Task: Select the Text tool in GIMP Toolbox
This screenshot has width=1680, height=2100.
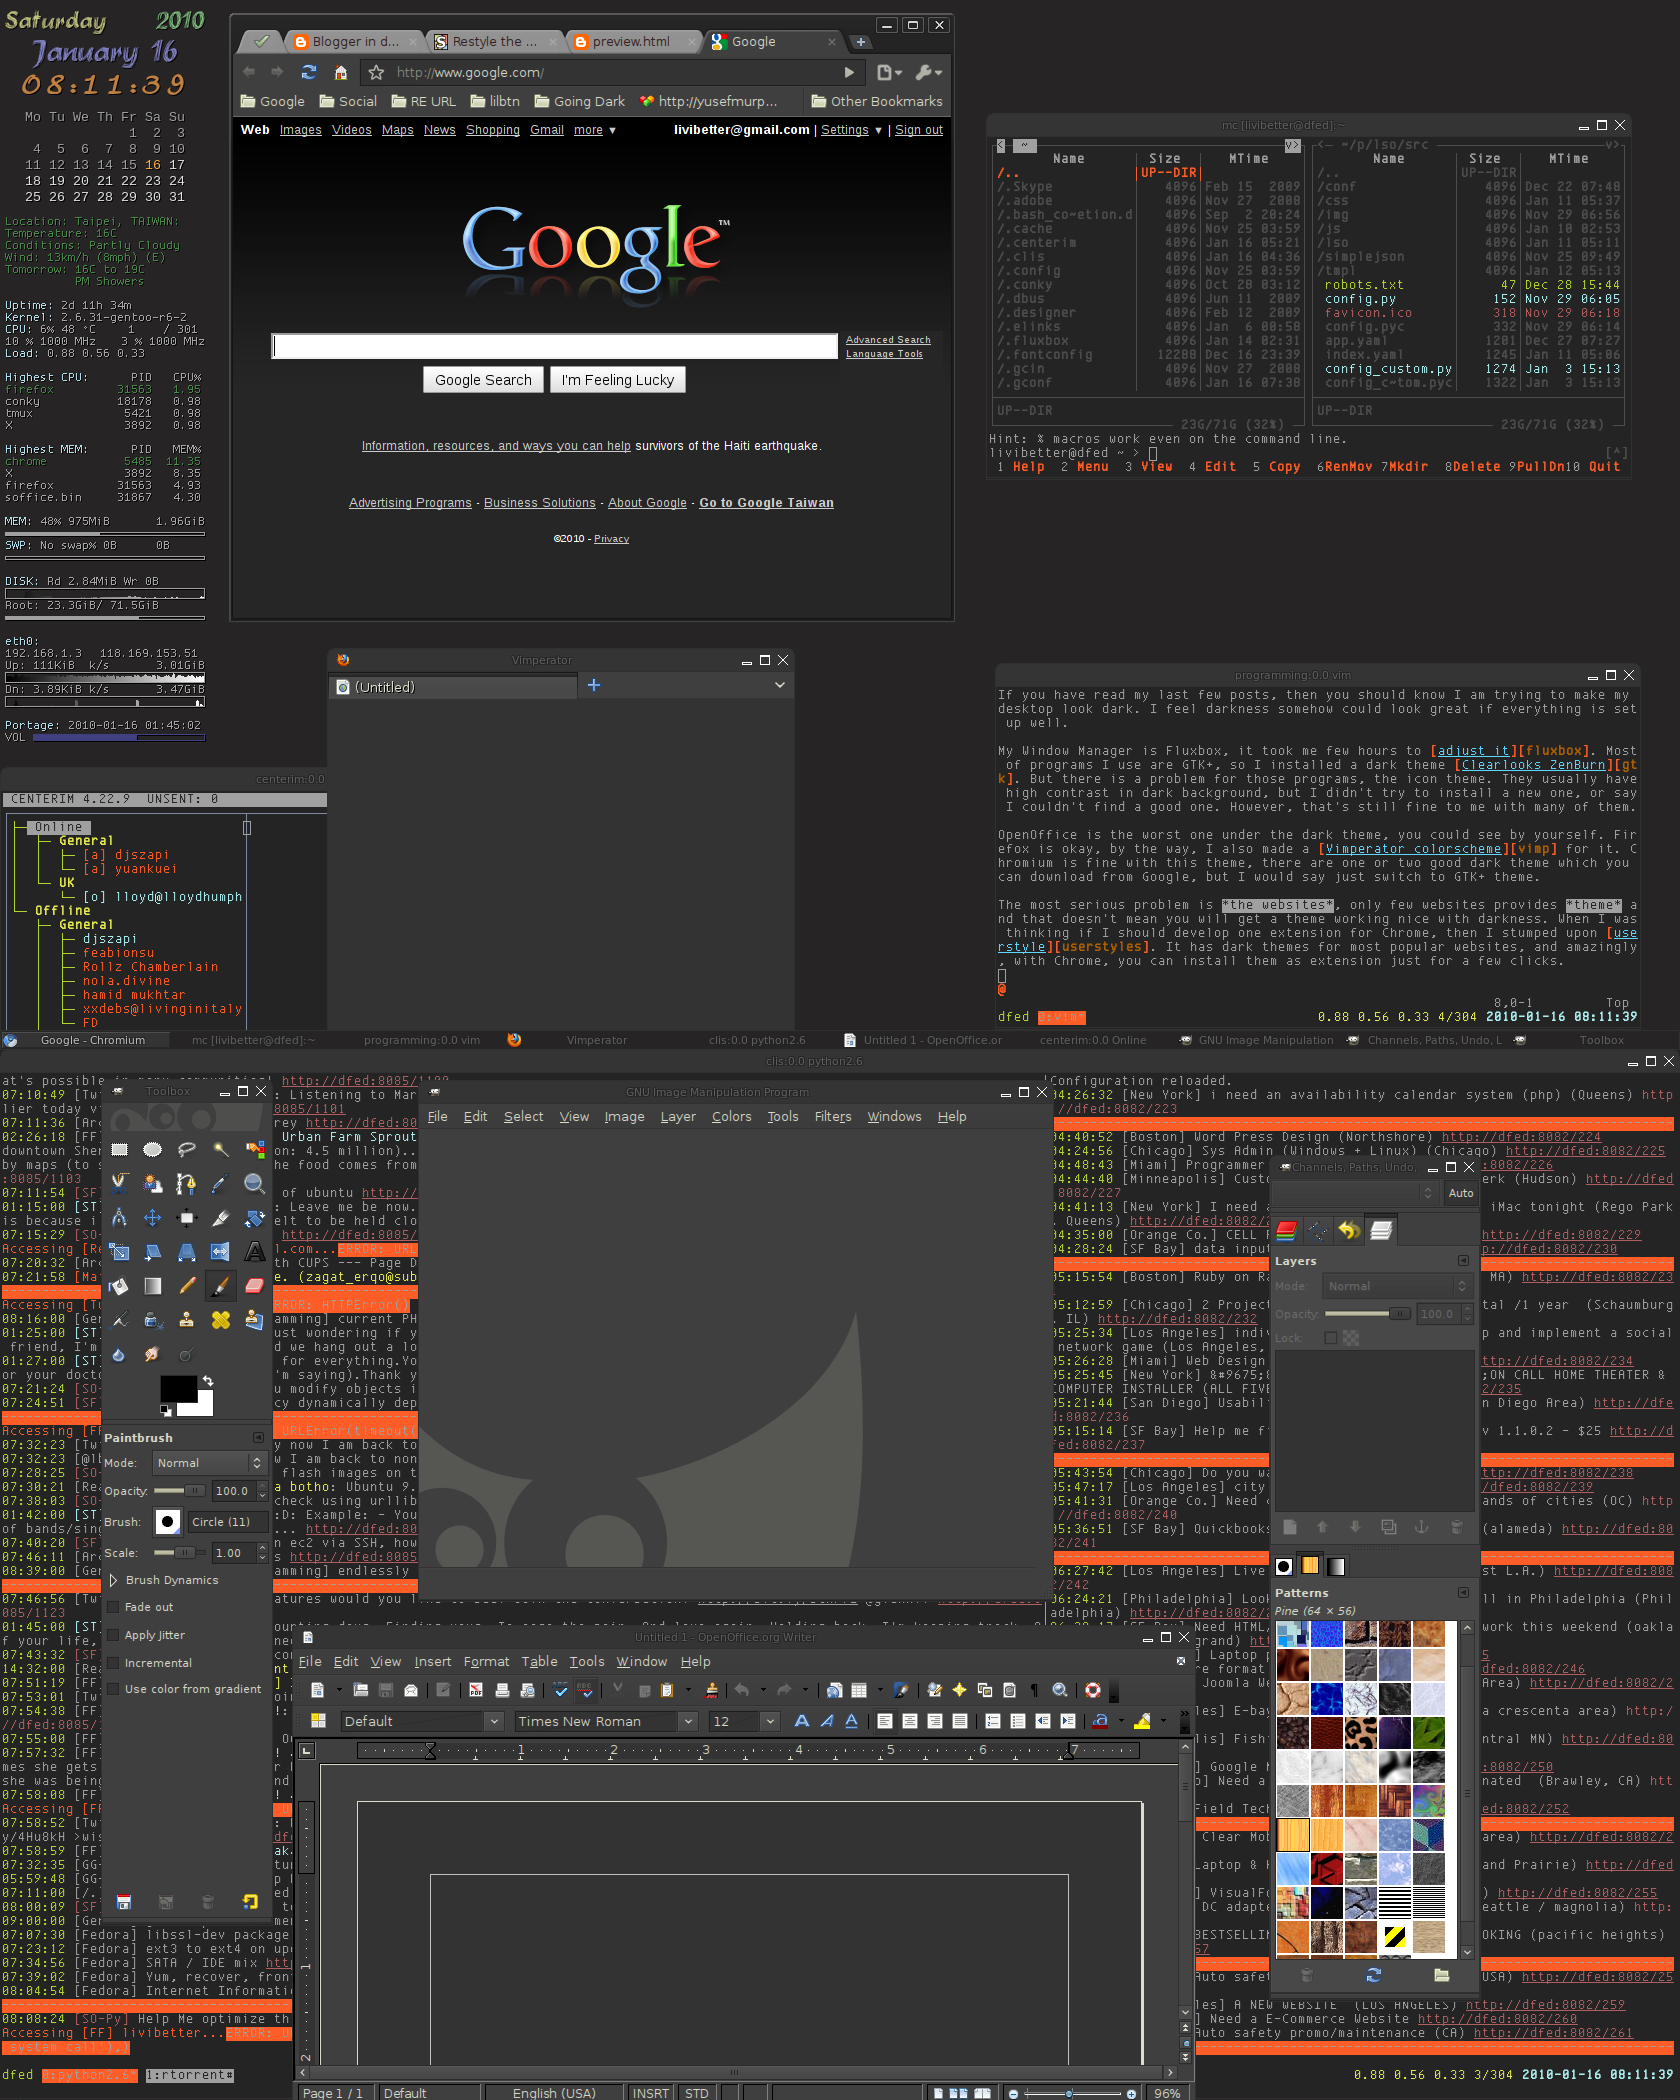Action: 255,1252
